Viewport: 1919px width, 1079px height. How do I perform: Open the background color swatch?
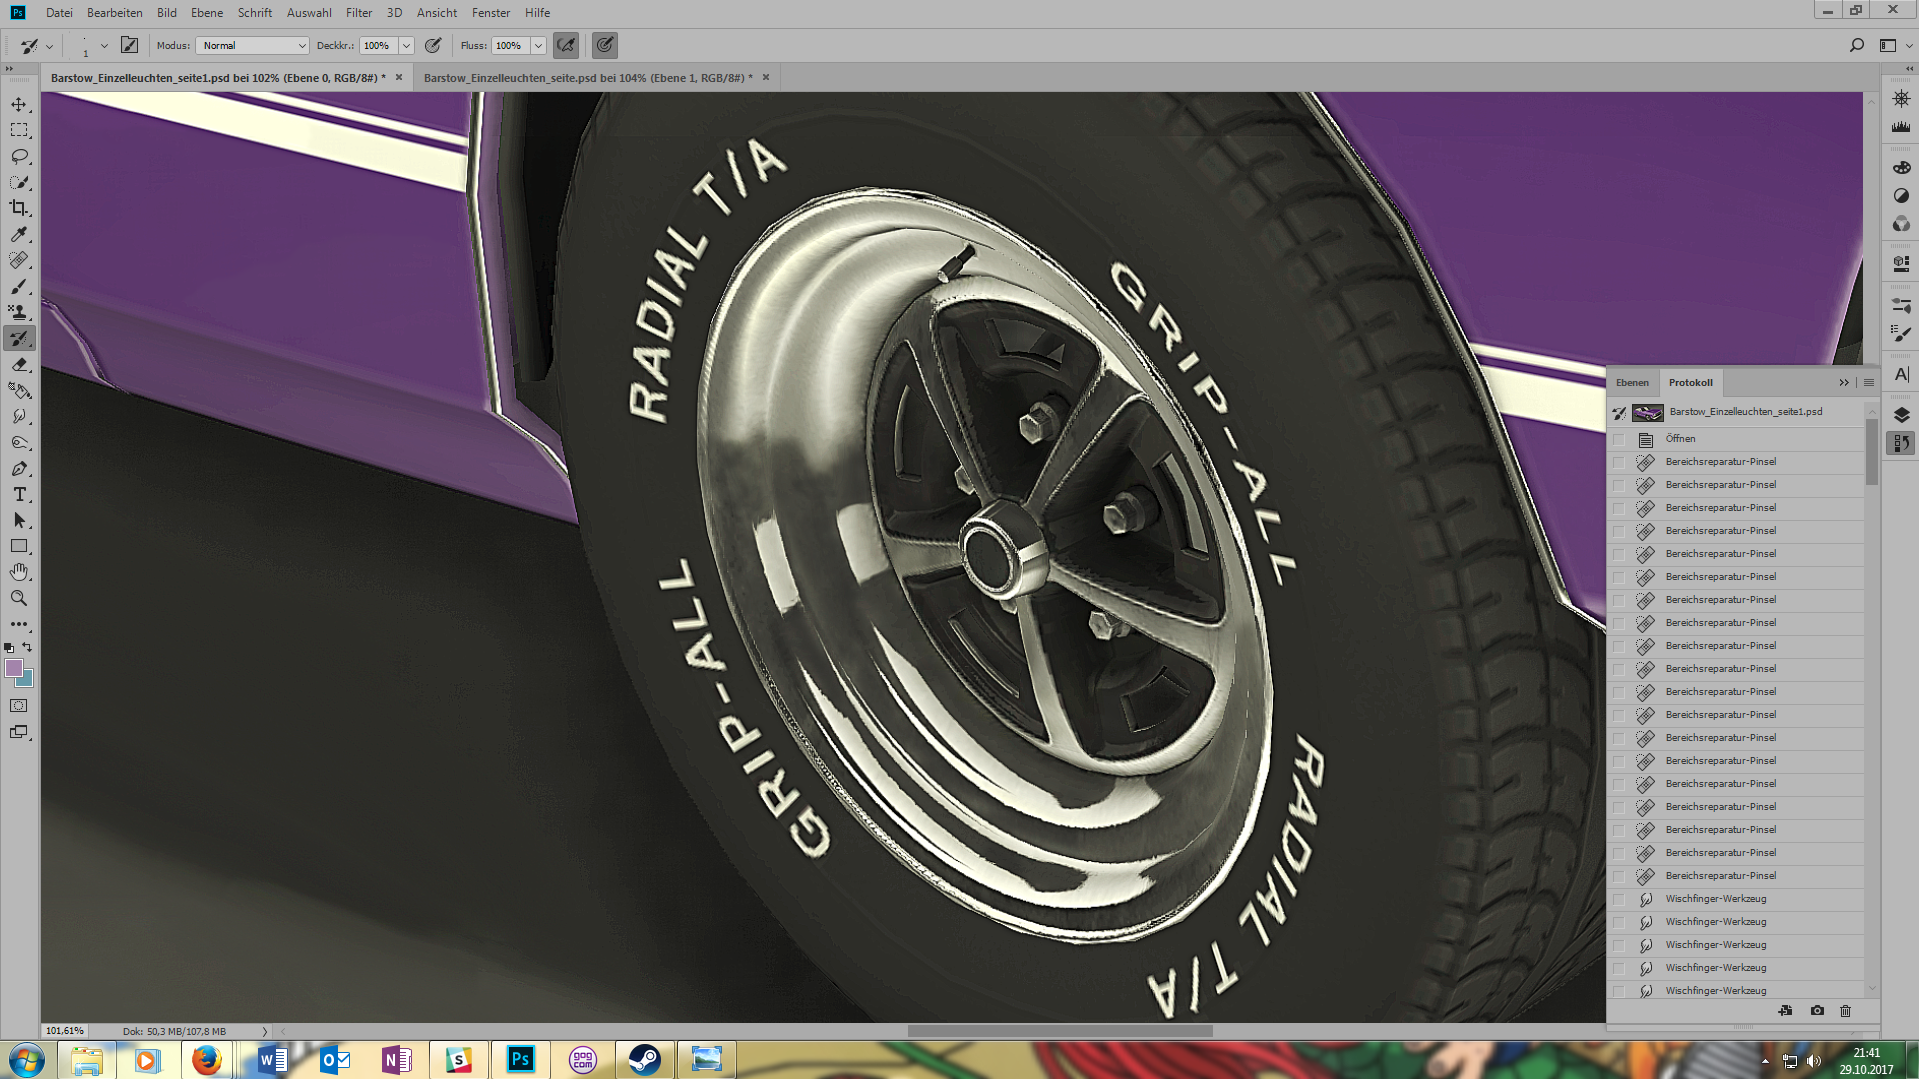[27, 681]
